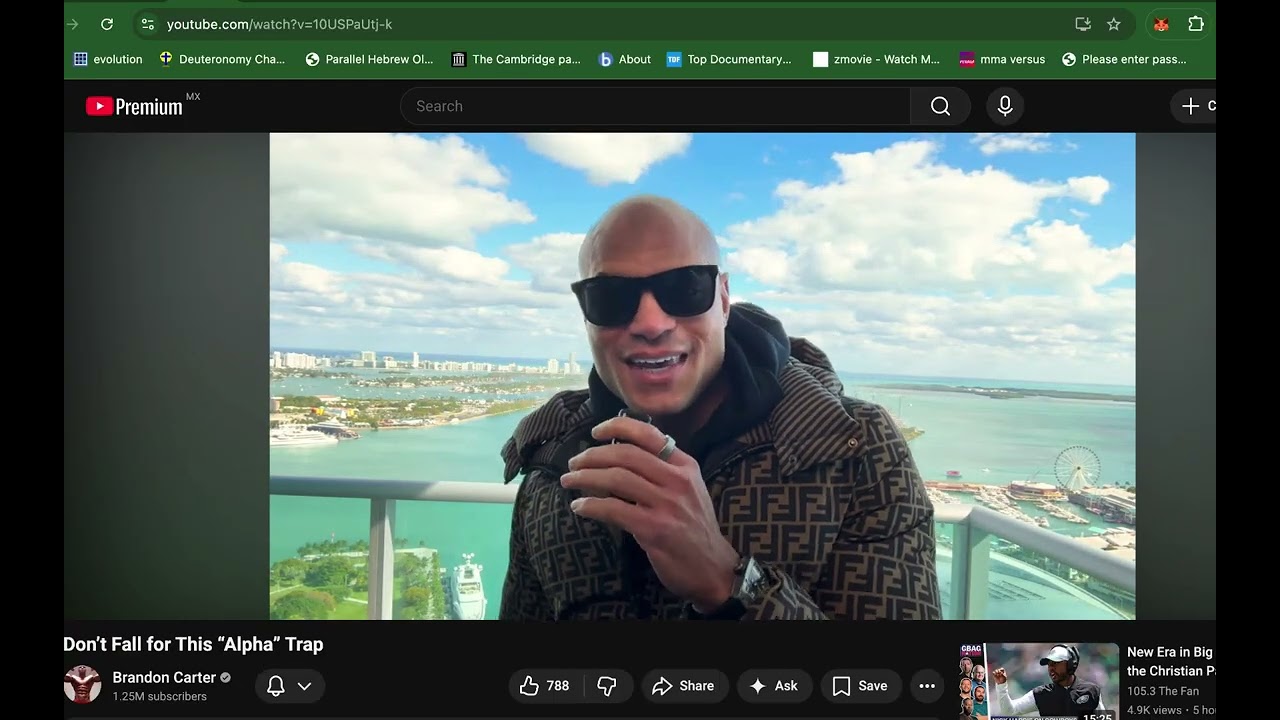Click the YouTube Search field
The height and width of the screenshot is (720, 1280).
coord(655,106)
